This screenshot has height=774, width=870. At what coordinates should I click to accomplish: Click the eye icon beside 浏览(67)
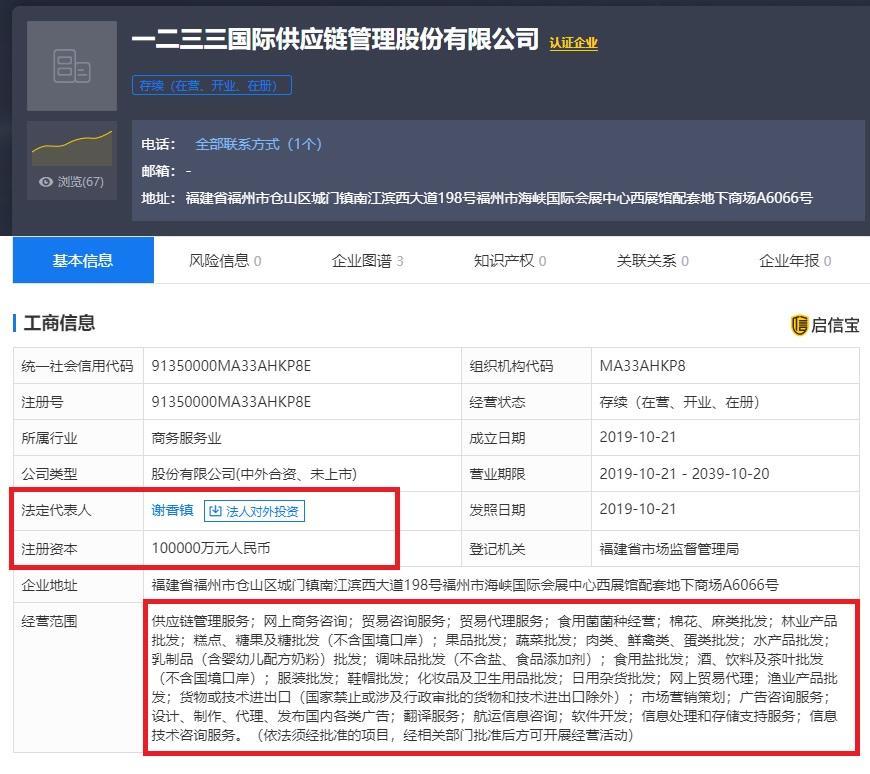pos(46,182)
